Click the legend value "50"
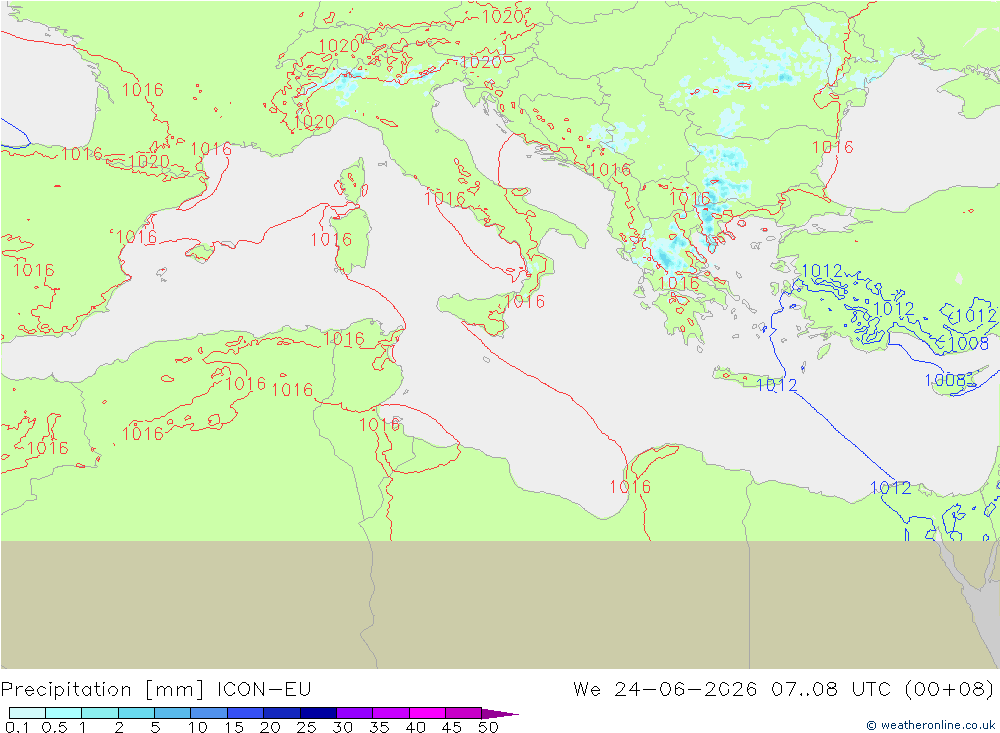 click(488, 727)
